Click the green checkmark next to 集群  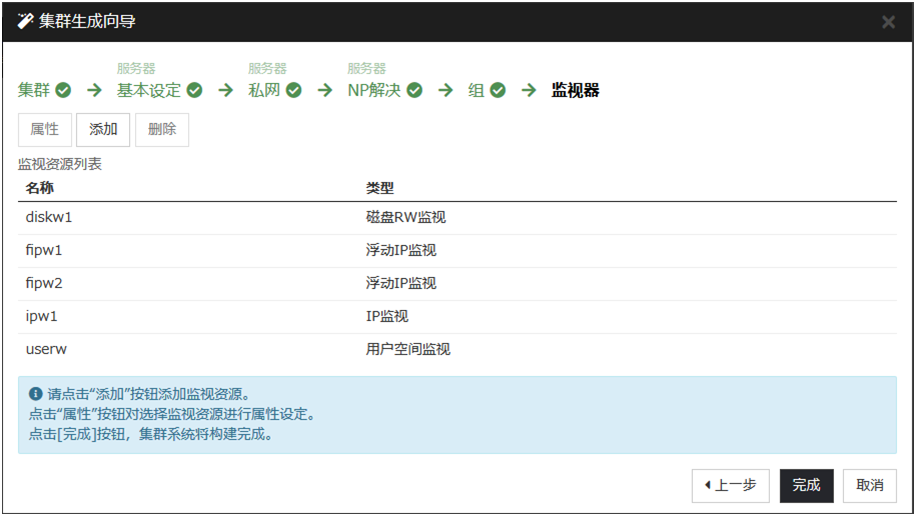pos(63,91)
